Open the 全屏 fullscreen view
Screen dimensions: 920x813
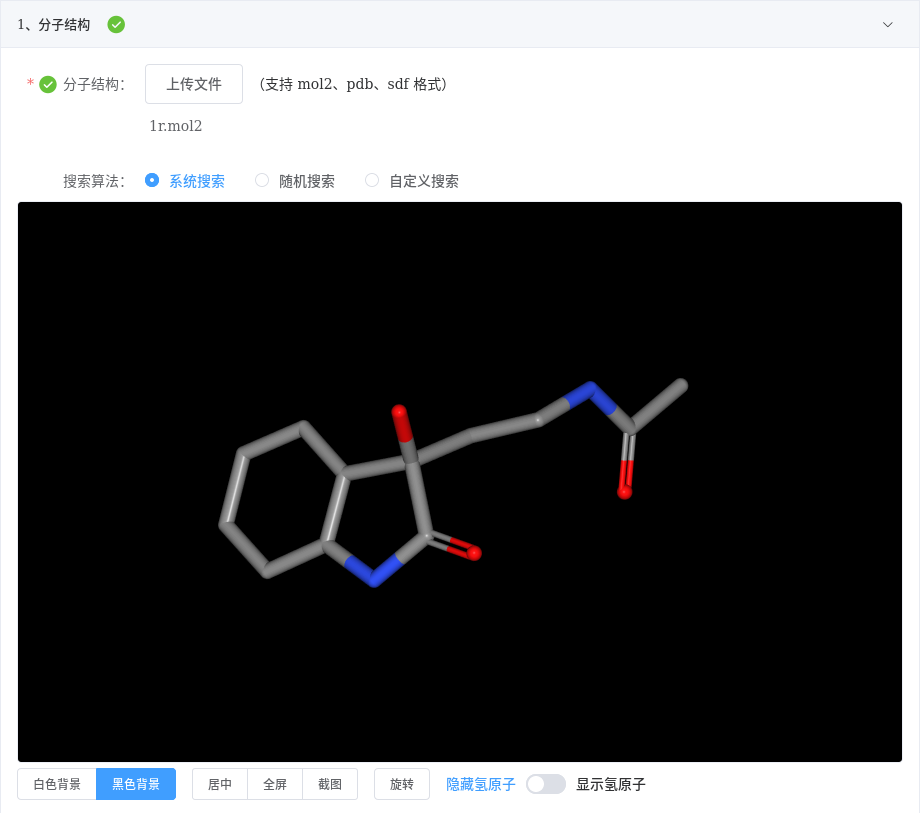(275, 784)
